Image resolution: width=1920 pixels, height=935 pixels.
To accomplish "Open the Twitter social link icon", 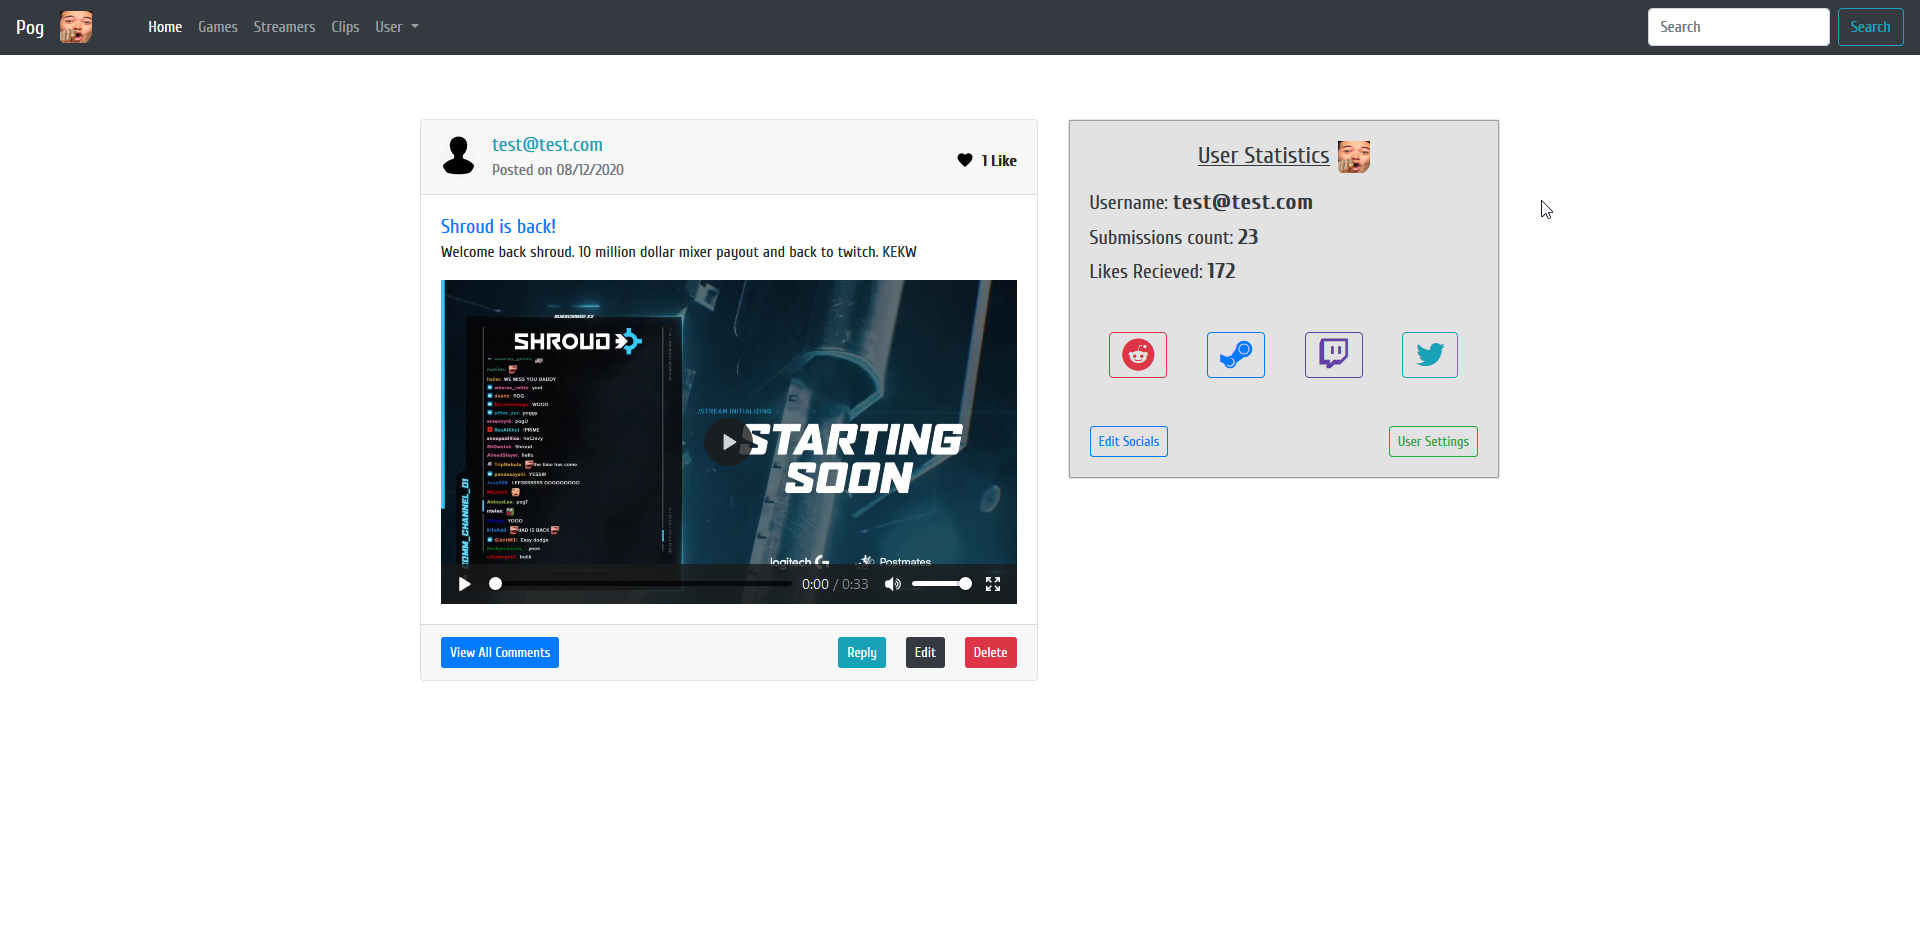I will [x=1429, y=355].
